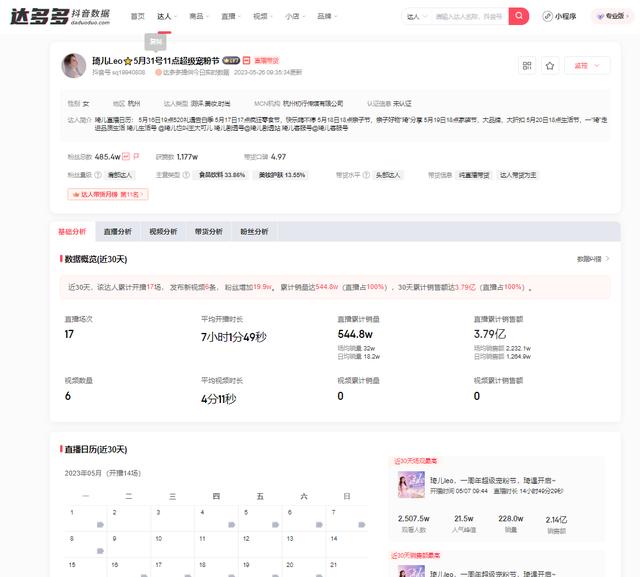Switch to the 带货分析 tab

coord(209,231)
